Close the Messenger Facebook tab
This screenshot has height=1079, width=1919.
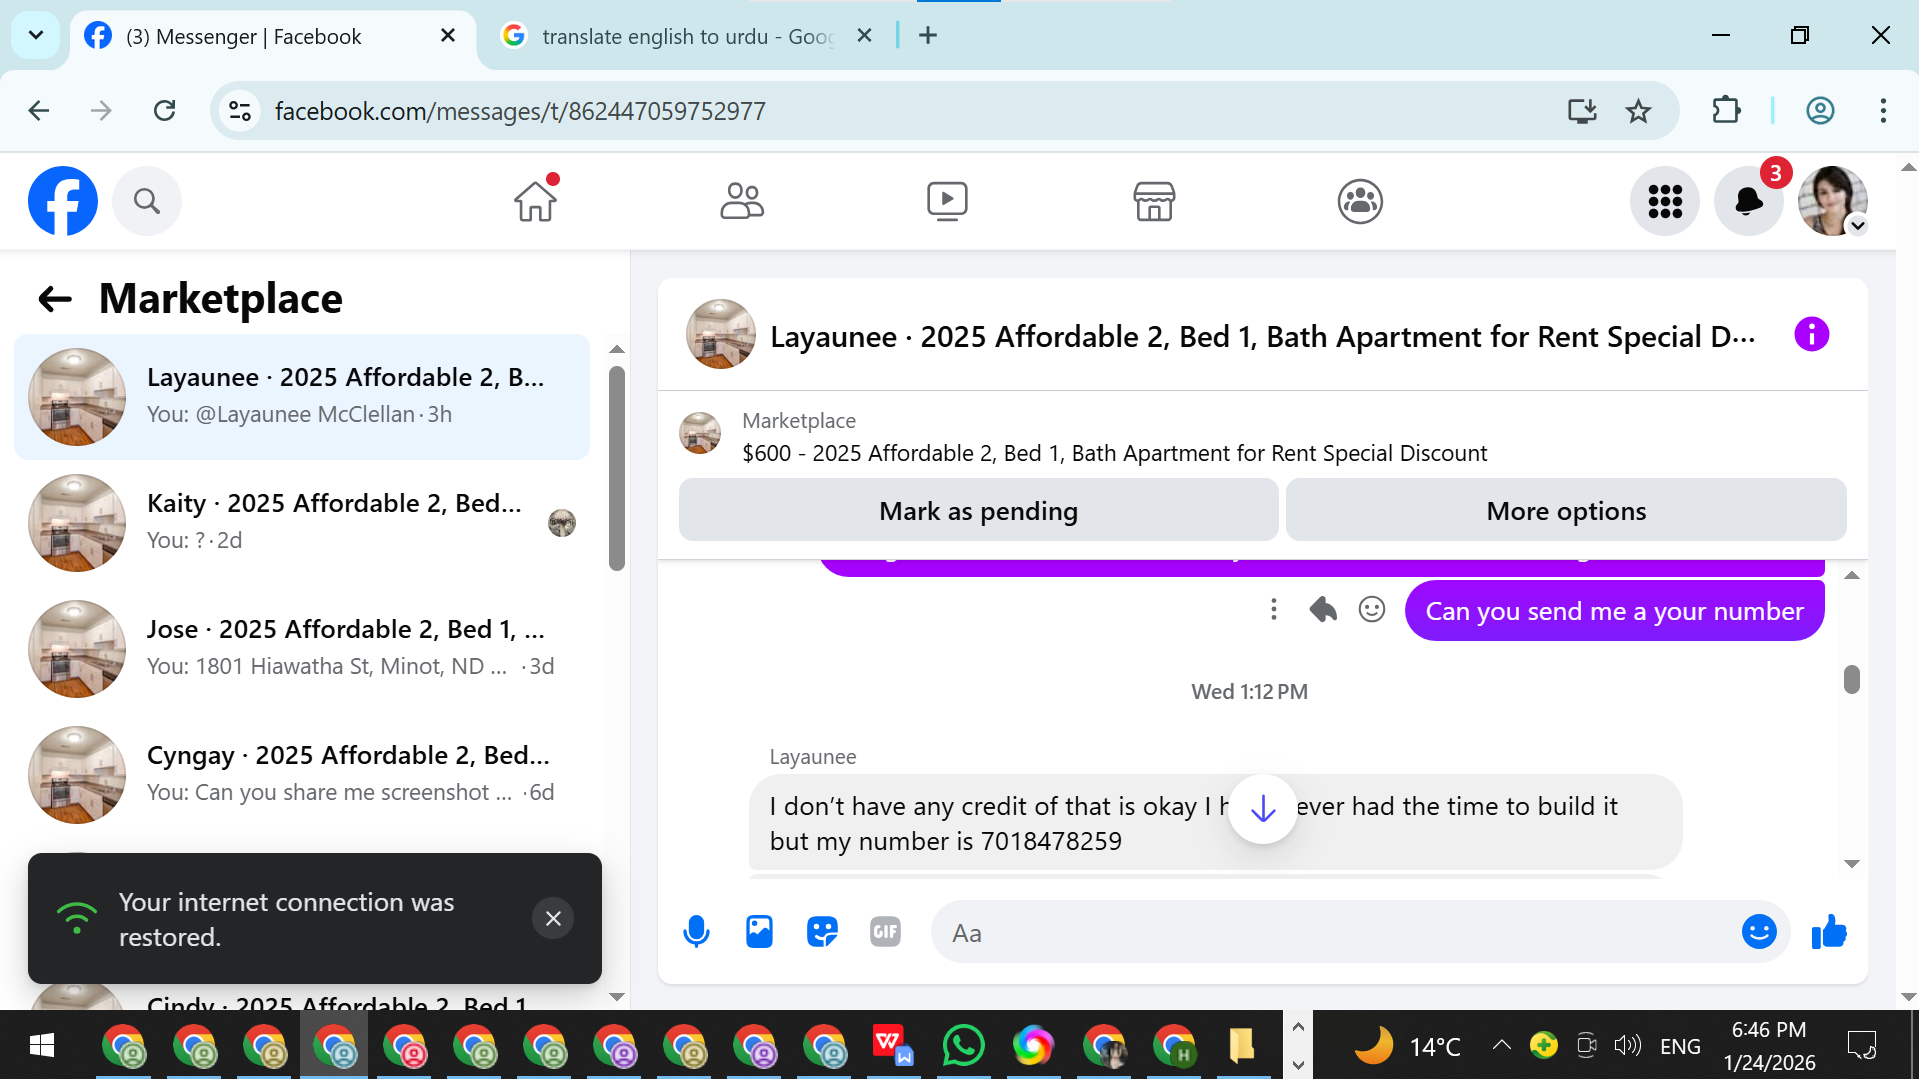[448, 36]
